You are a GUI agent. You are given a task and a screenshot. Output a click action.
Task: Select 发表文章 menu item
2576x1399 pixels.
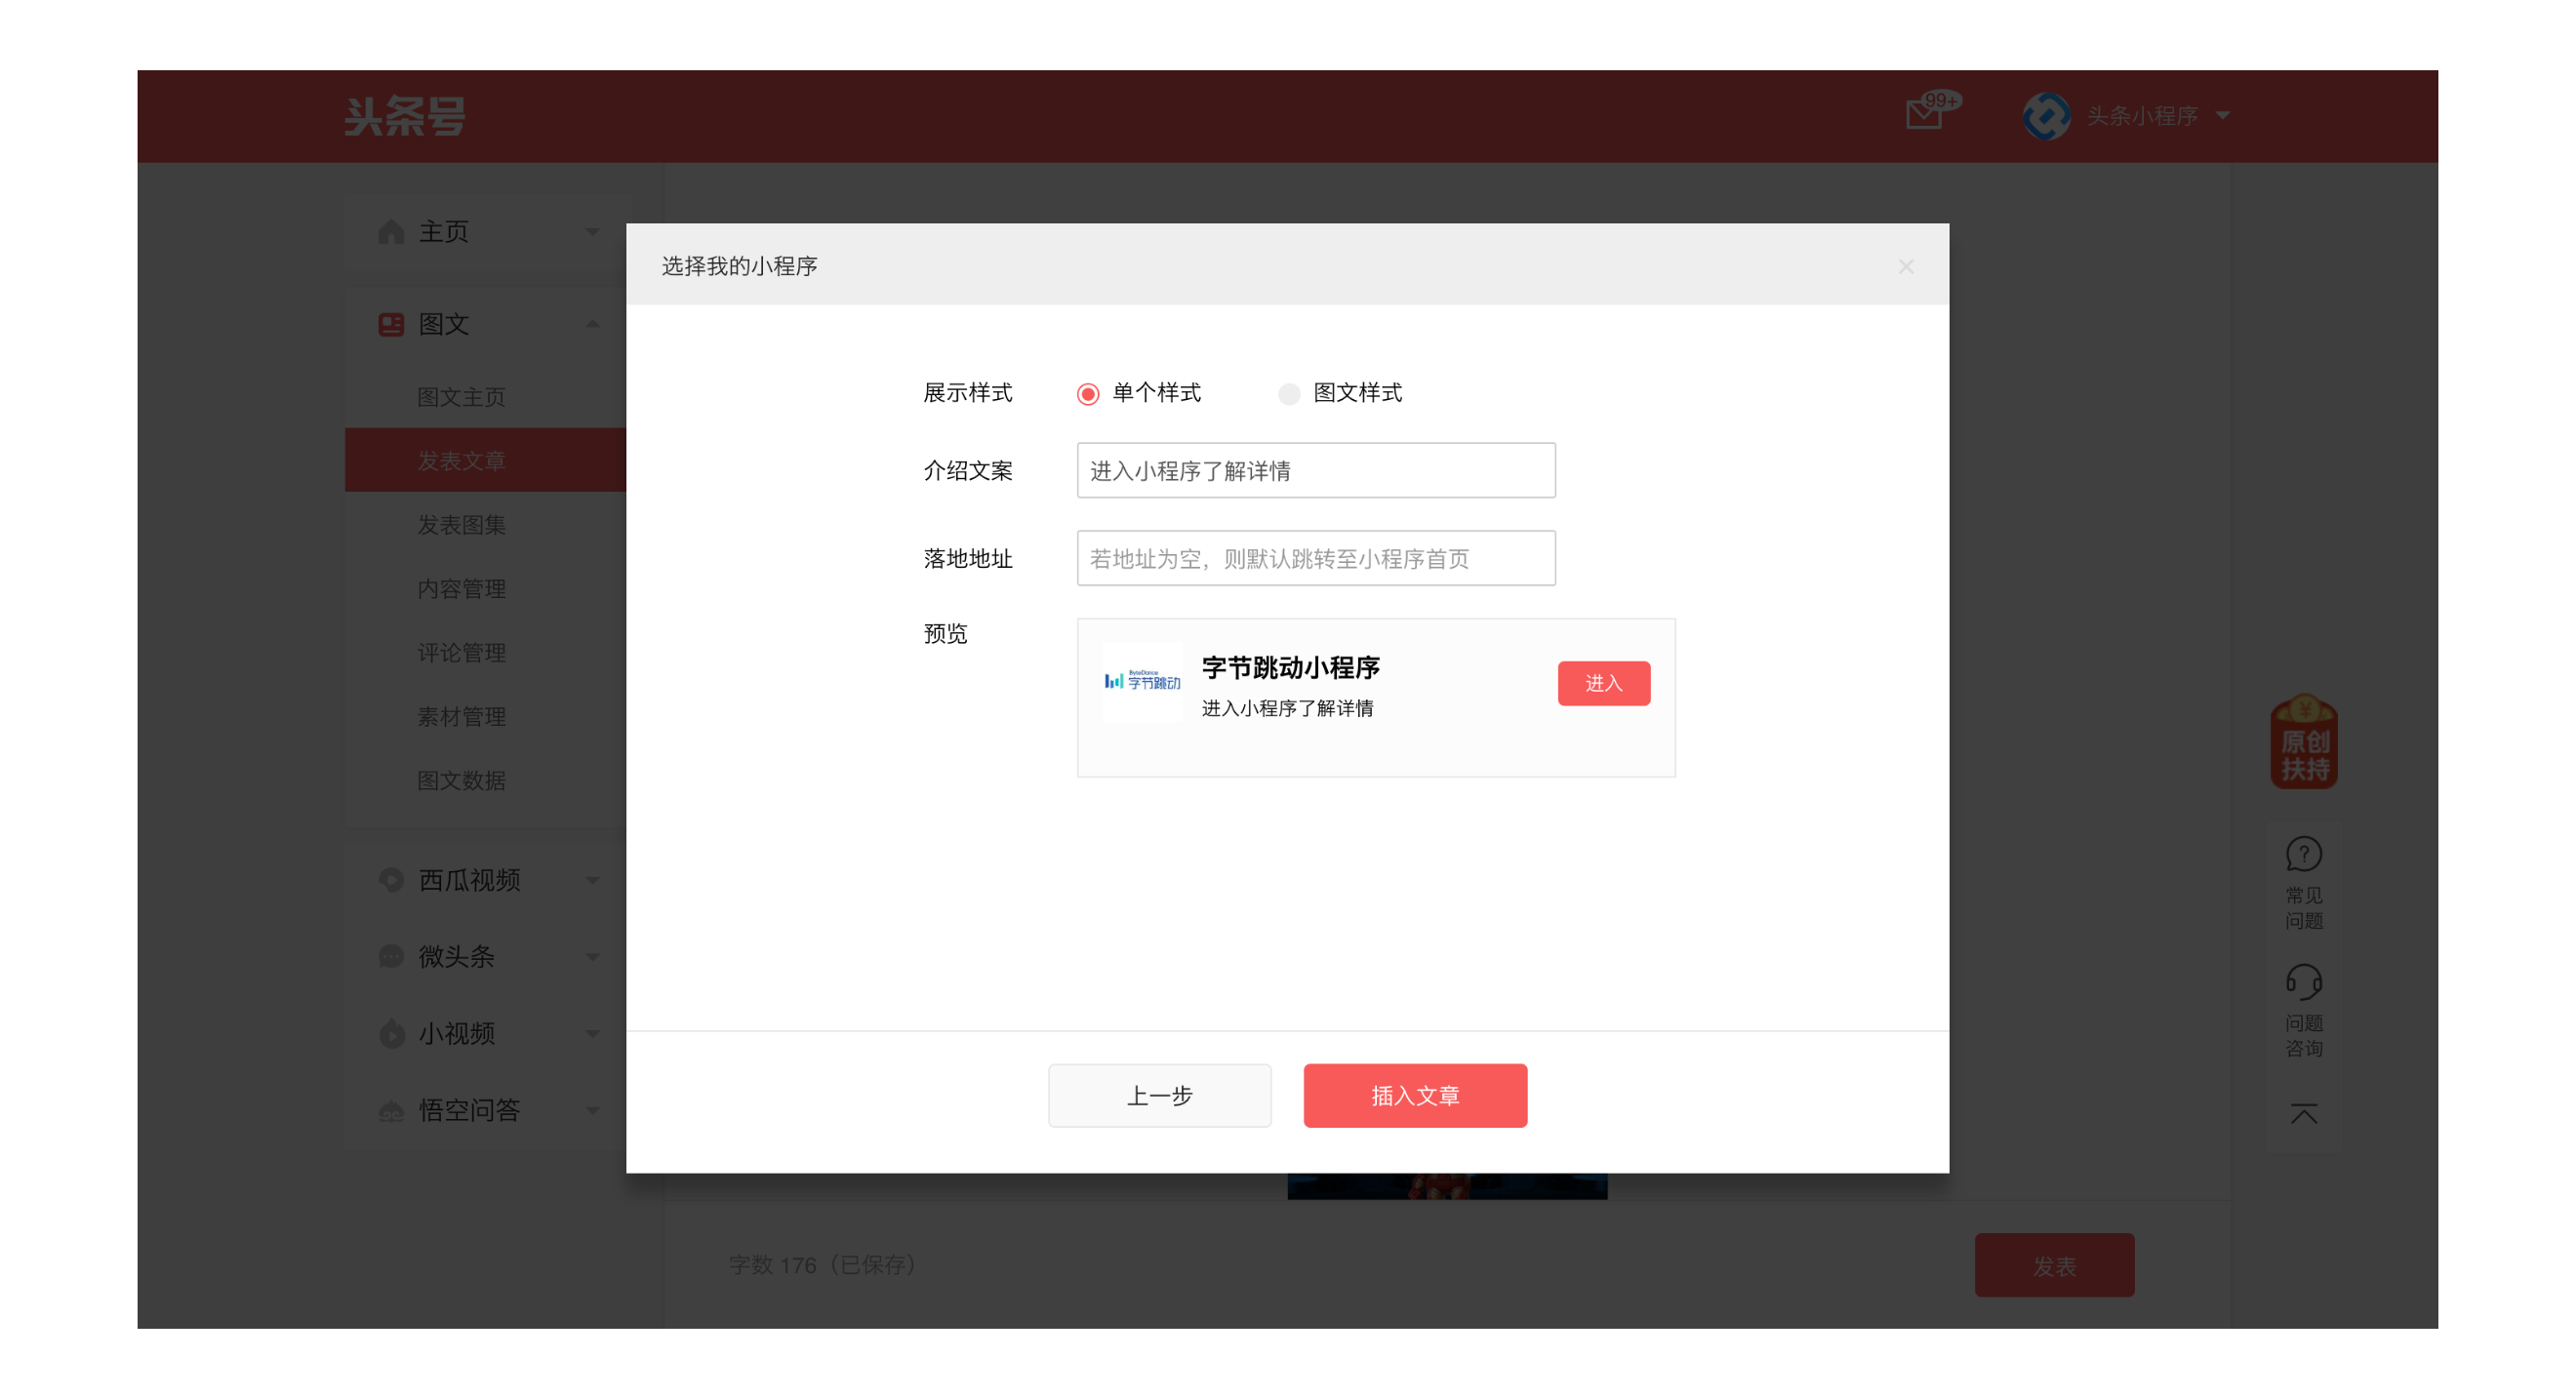point(485,460)
